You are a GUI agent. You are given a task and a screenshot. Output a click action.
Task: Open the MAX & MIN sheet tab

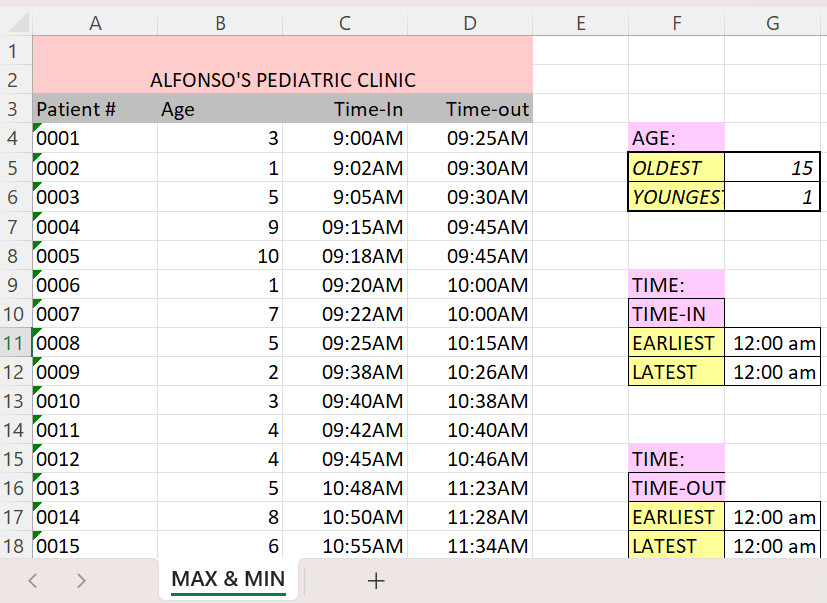click(x=228, y=579)
